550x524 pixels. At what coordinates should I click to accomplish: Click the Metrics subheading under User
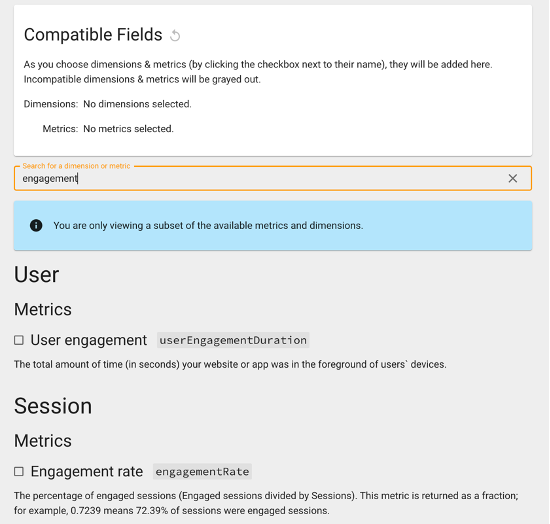point(43,310)
